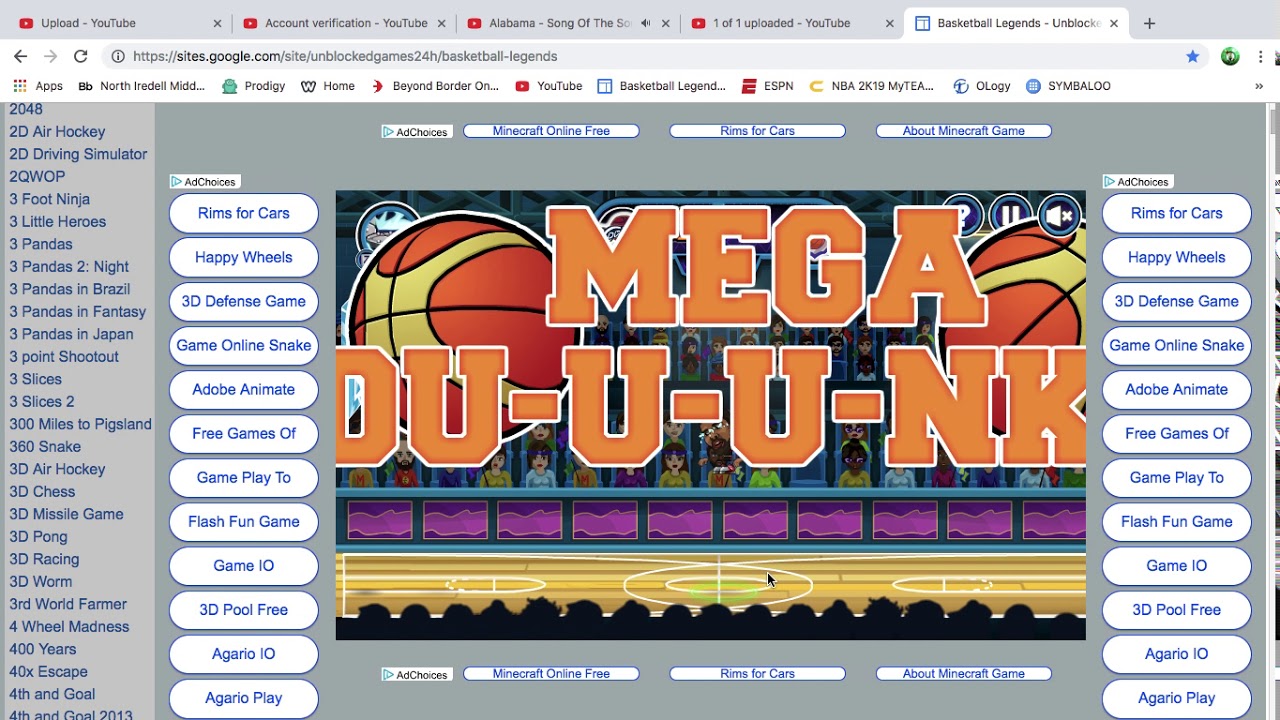Go back with the browser back arrow
The width and height of the screenshot is (1280, 720).
(x=20, y=56)
